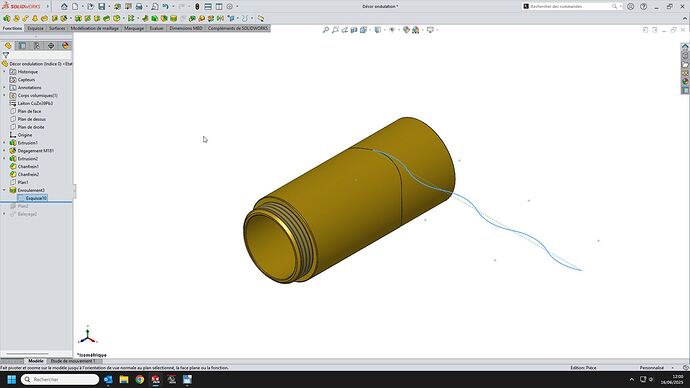Save the document with the floppy disk icon

(102, 7)
